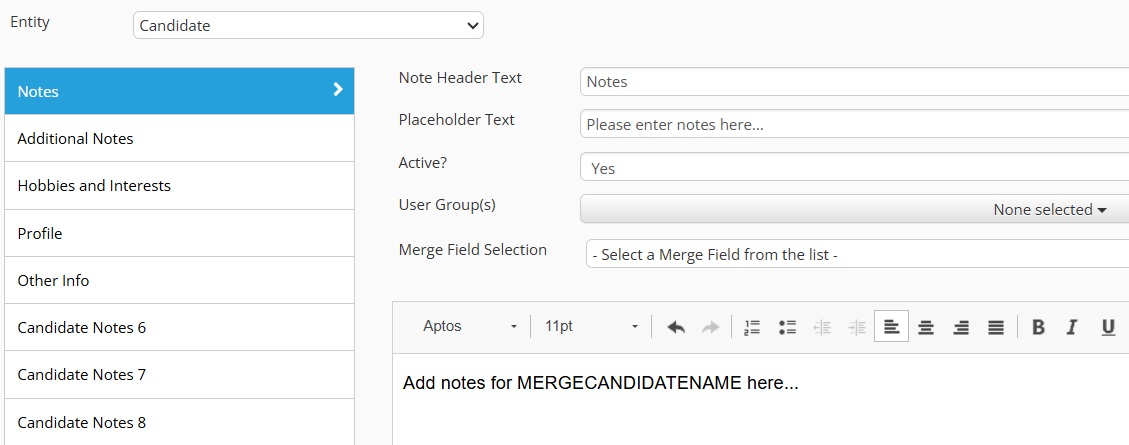Viewport: 1129px width, 445px height.
Task: Insert a numbered list
Action: [x=752, y=327]
